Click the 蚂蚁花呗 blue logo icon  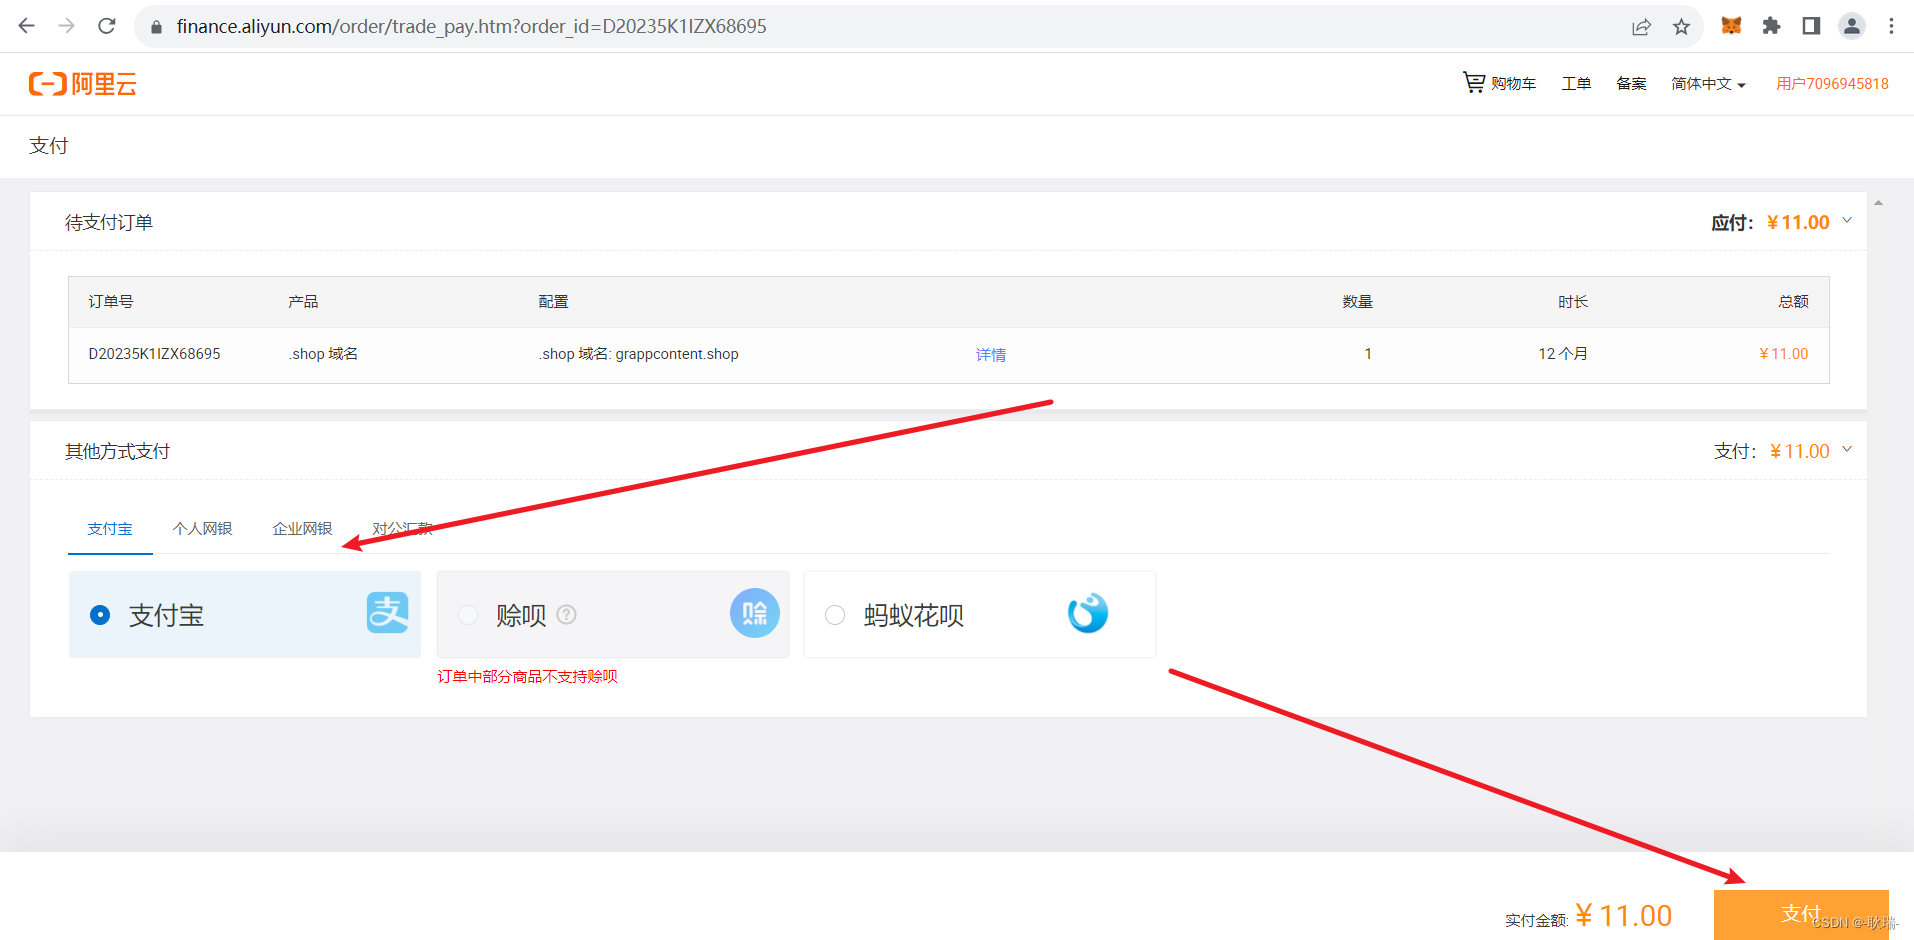1088,613
